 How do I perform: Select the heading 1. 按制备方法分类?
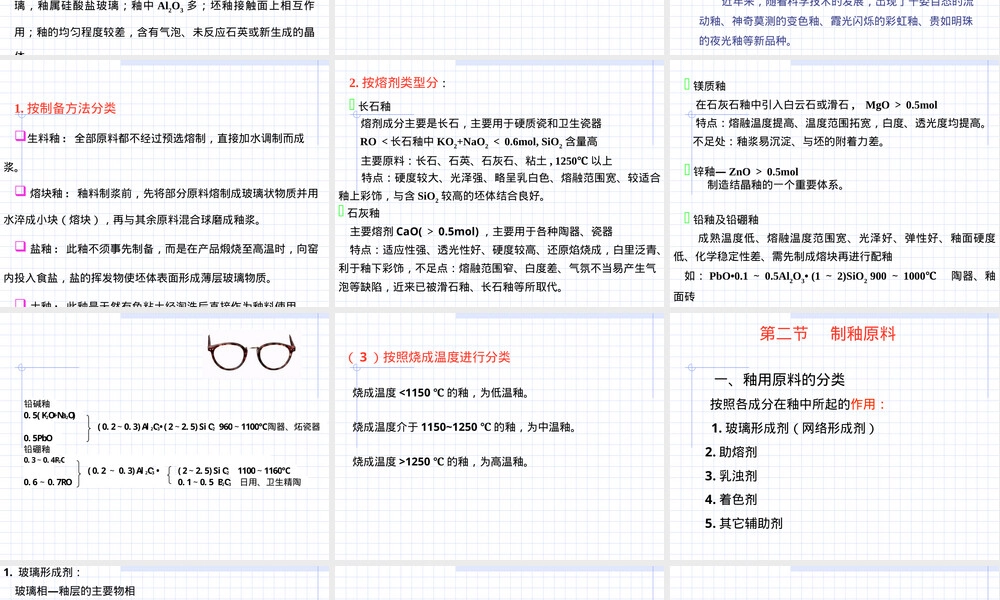65,108
